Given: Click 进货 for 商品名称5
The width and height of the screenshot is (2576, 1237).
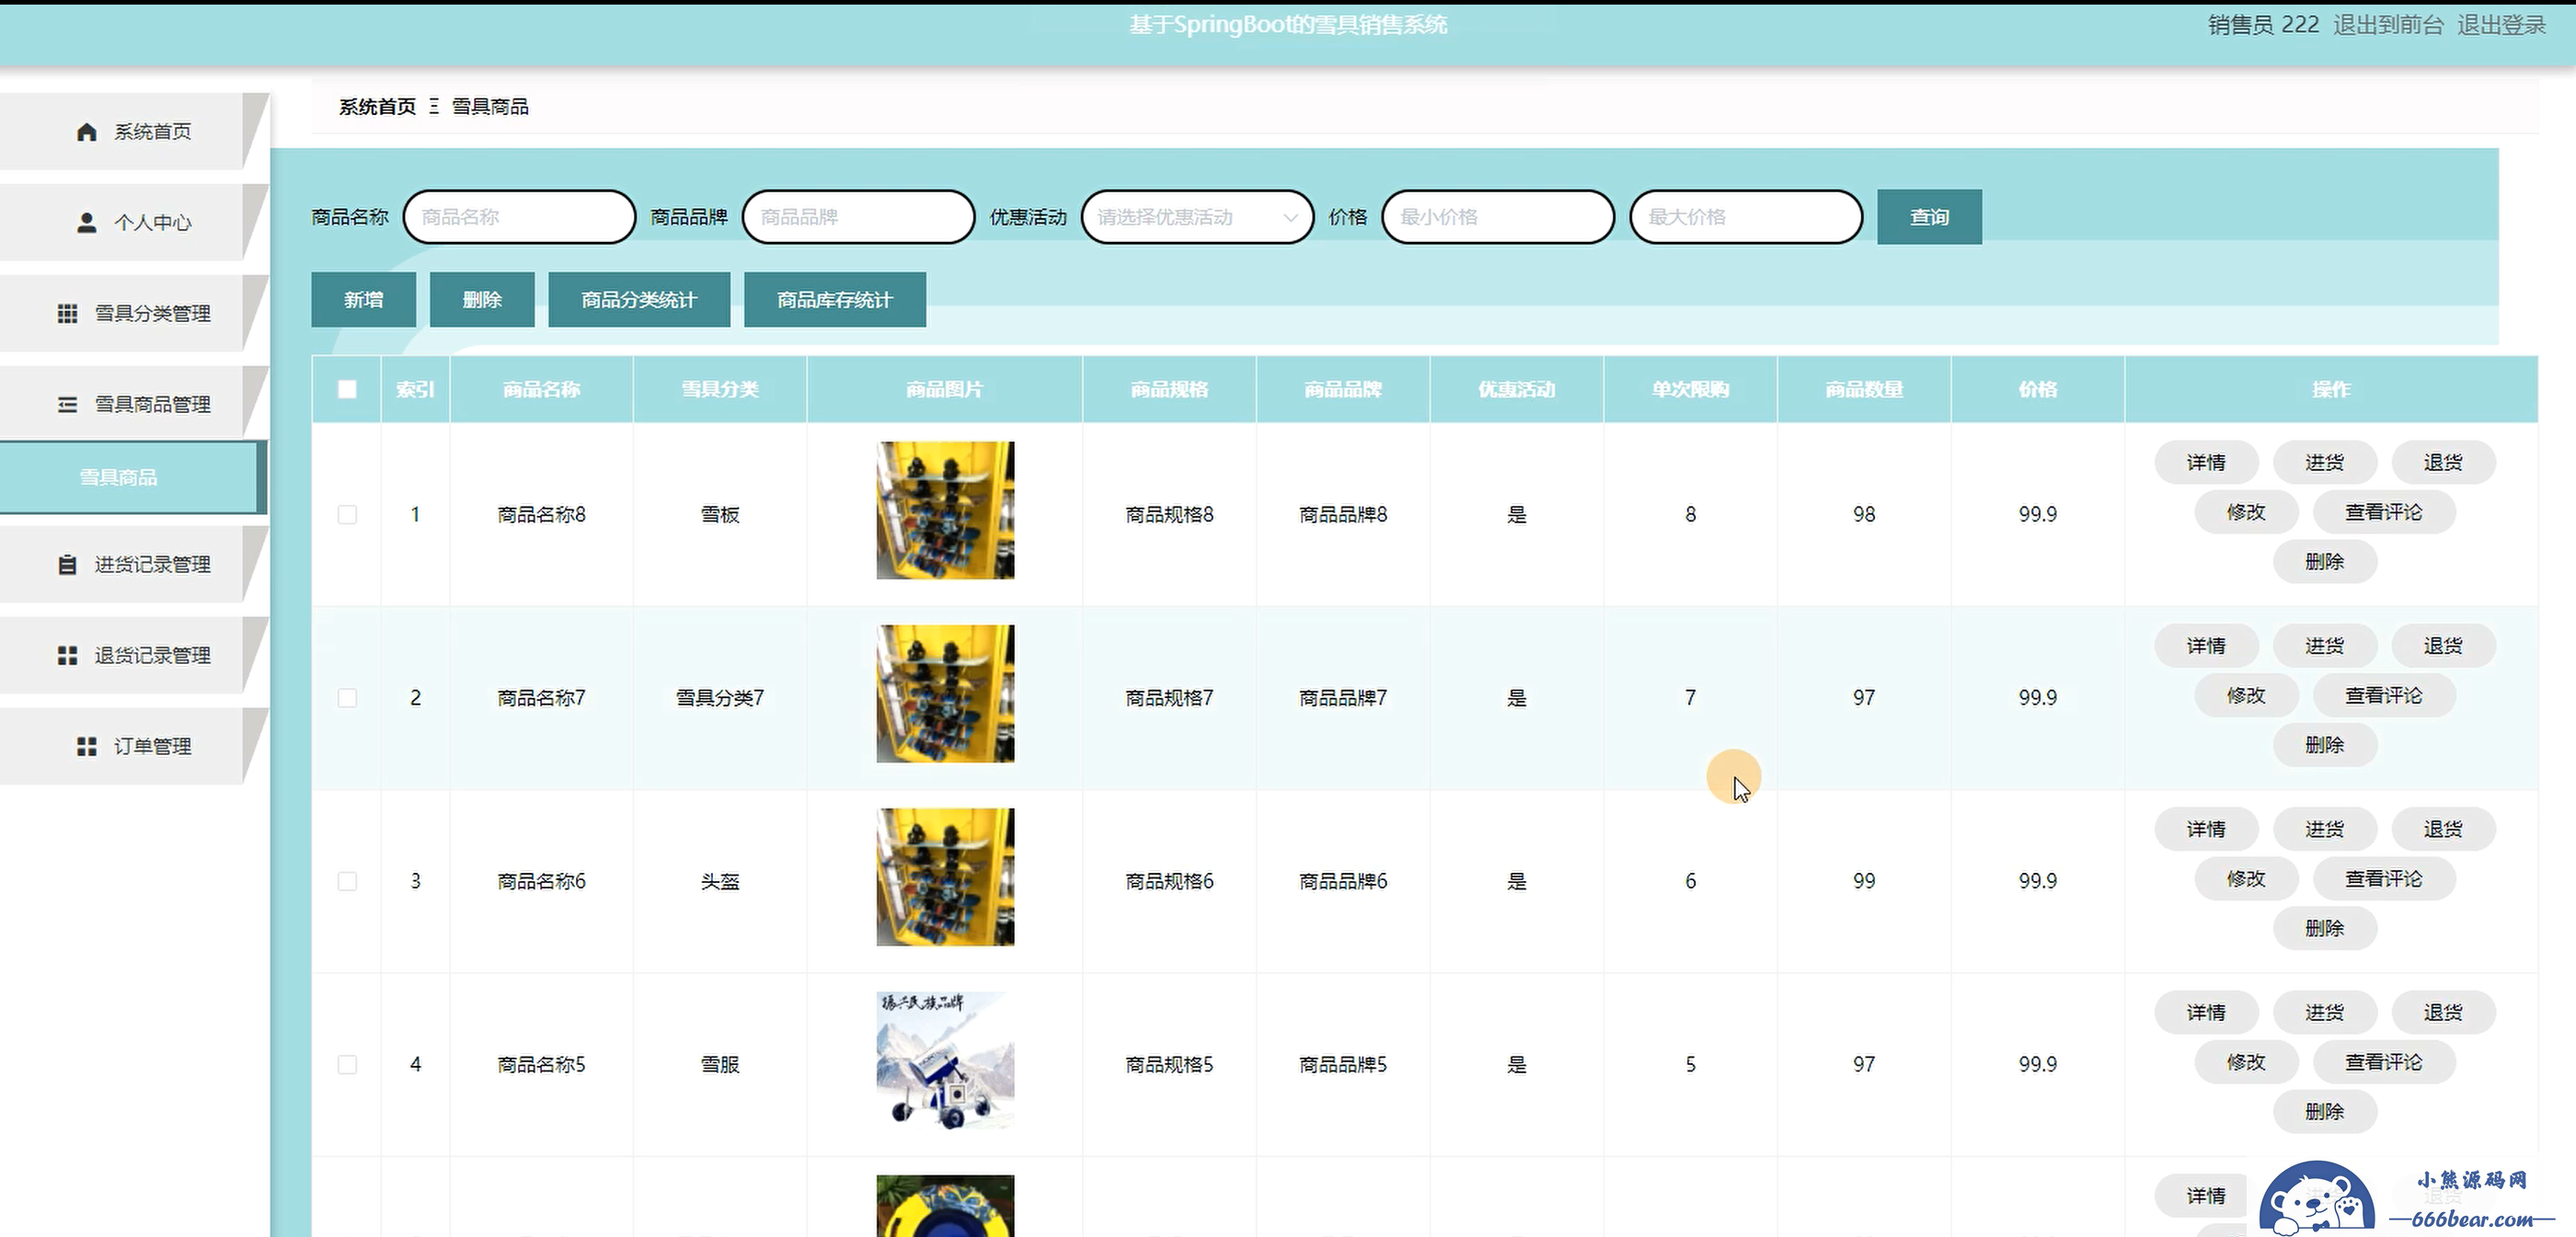Looking at the screenshot, I should [x=2324, y=1013].
